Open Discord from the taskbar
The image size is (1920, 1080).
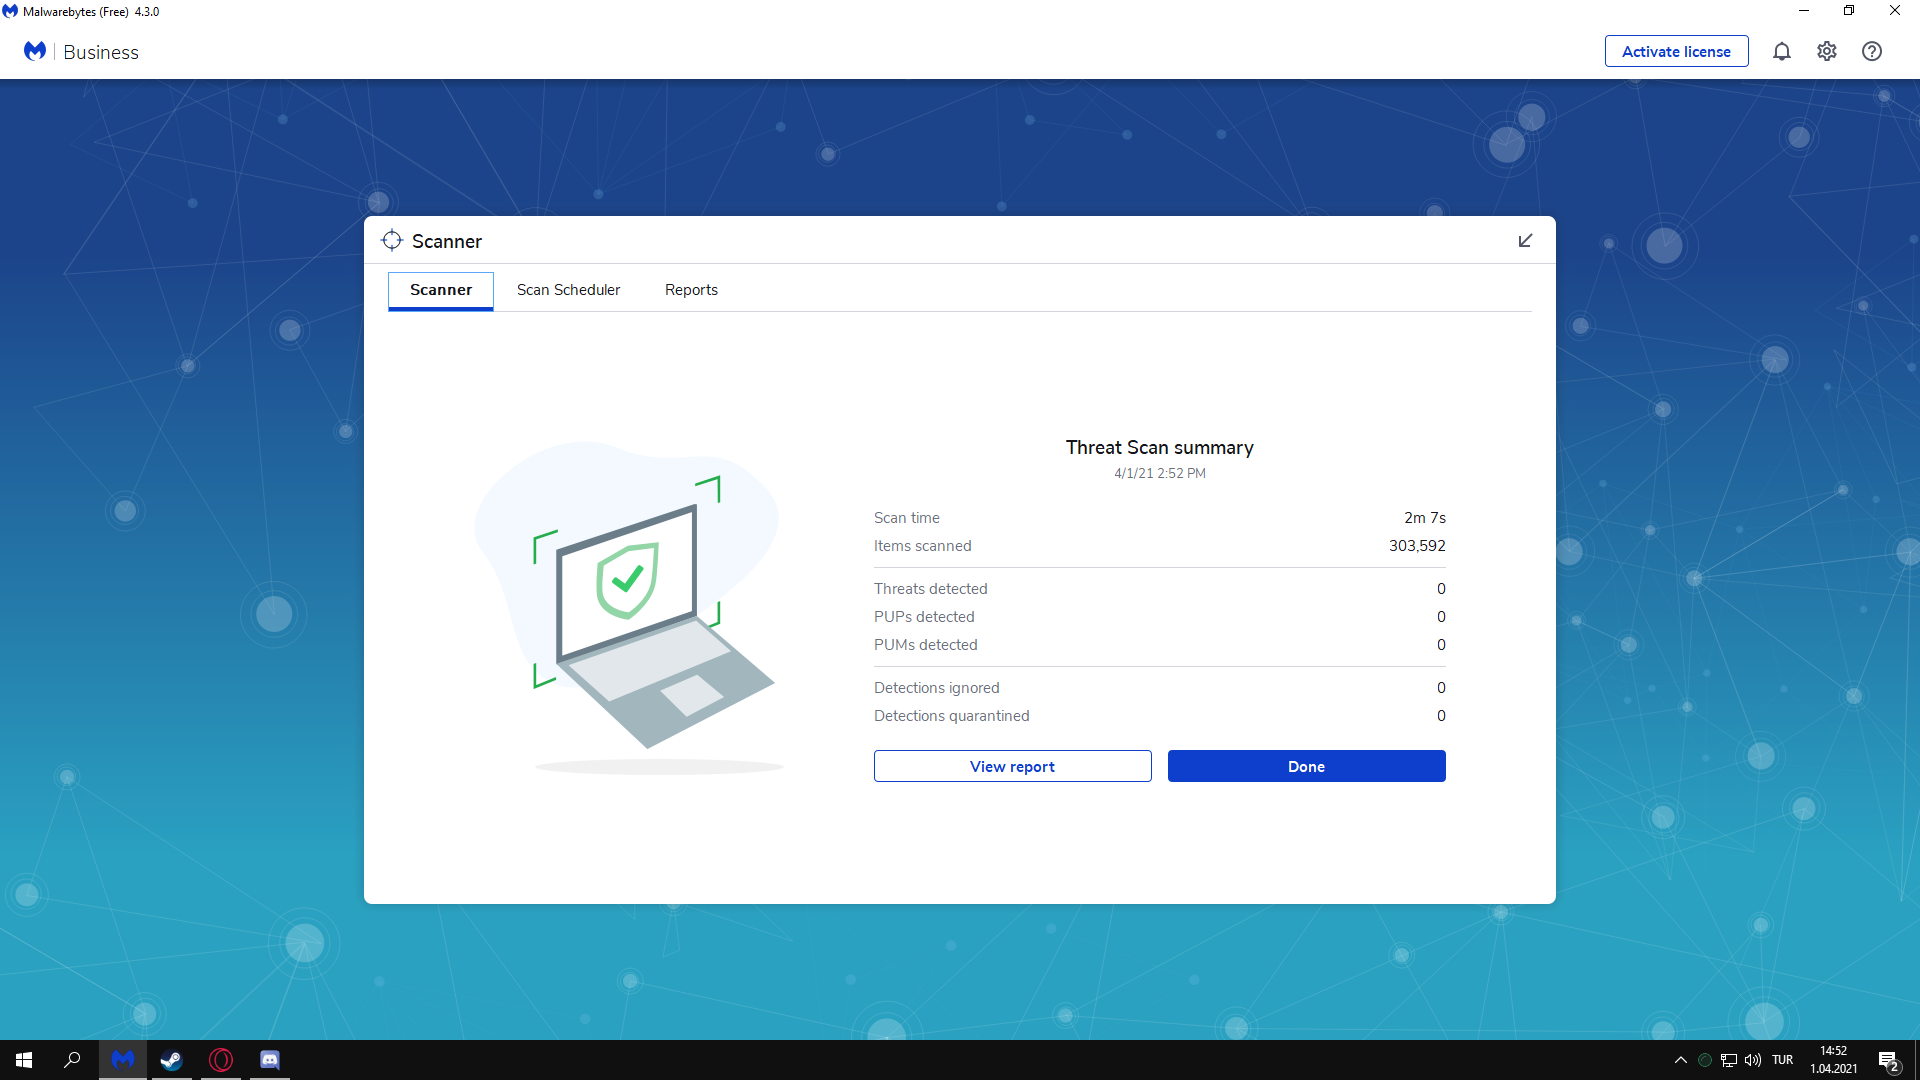point(270,1060)
